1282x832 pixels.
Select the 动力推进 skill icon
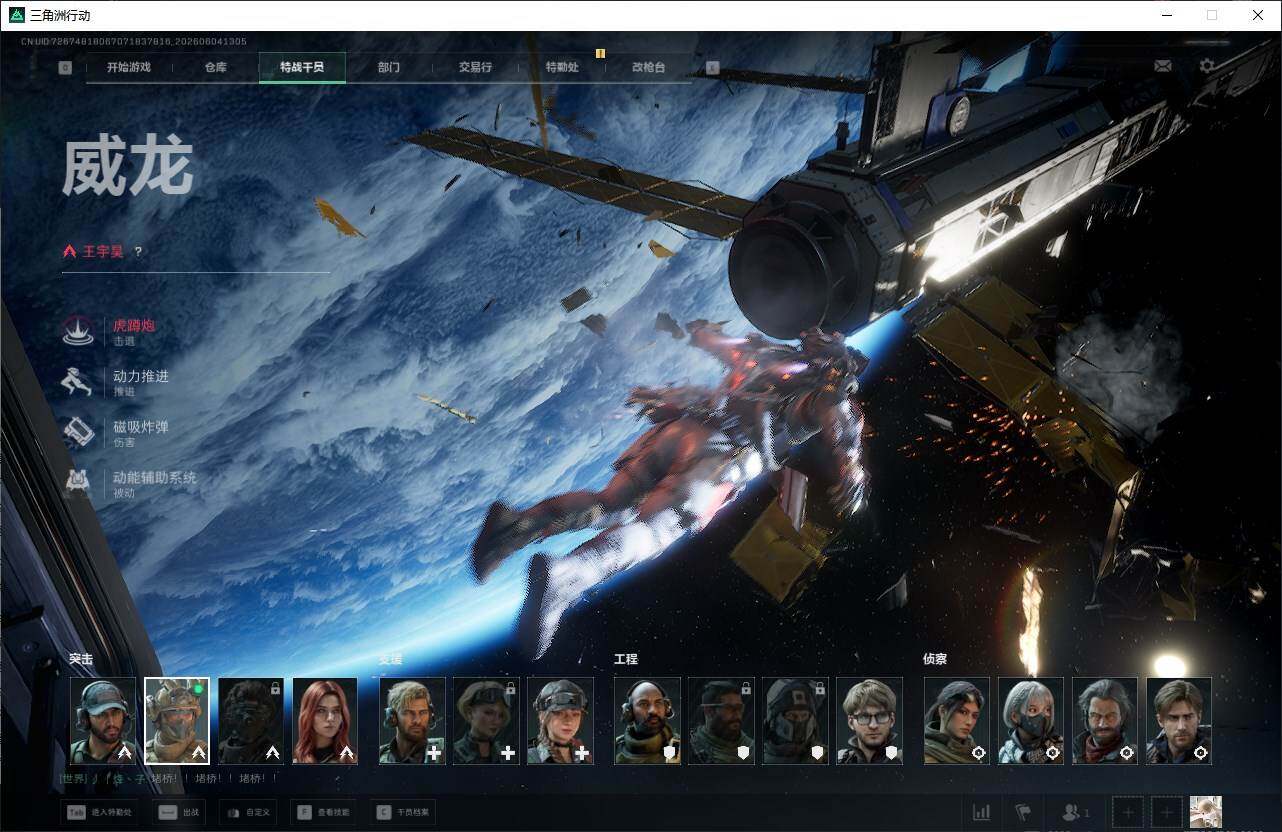78,382
